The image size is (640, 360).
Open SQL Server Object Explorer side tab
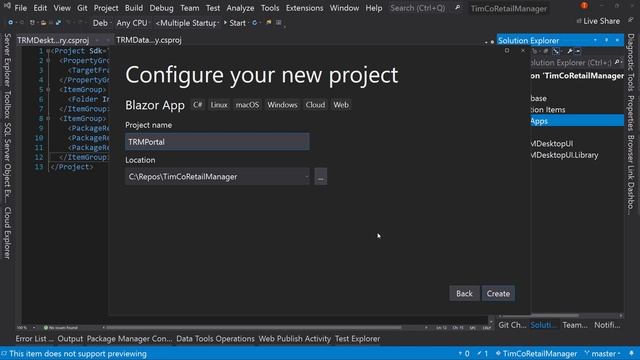click(7, 162)
